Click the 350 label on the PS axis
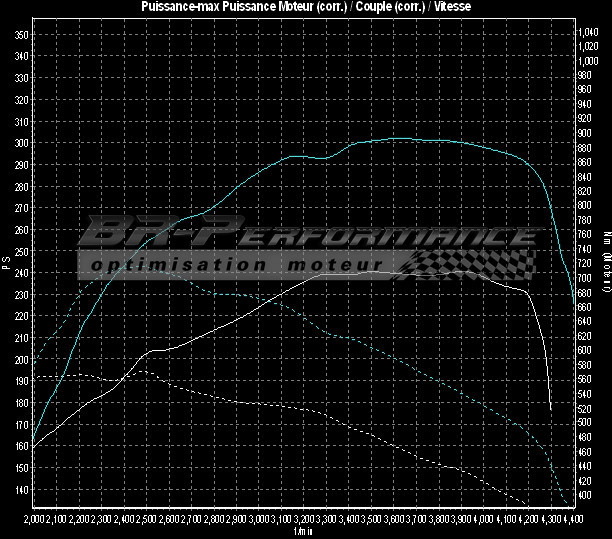Viewport: 612px width, 539px height. click(x=20, y=34)
